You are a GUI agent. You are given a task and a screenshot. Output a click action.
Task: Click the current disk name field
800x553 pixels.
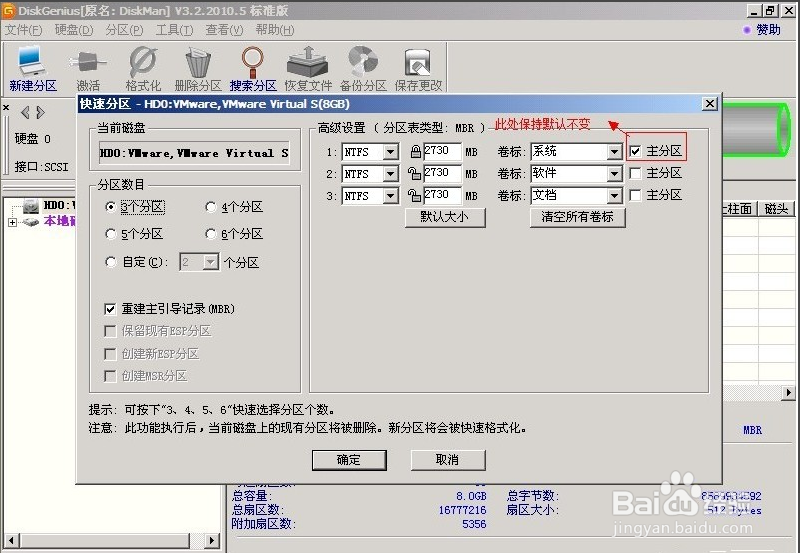click(194, 153)
